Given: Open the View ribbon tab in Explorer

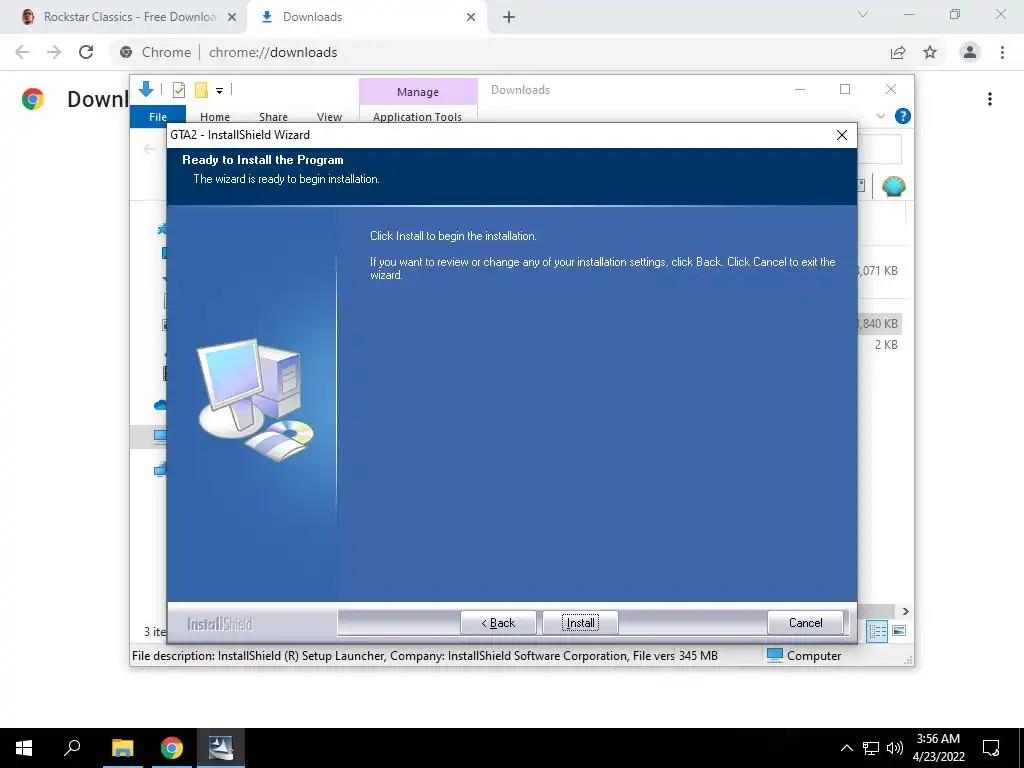Looking at the screenshot, I should [329, 116].
